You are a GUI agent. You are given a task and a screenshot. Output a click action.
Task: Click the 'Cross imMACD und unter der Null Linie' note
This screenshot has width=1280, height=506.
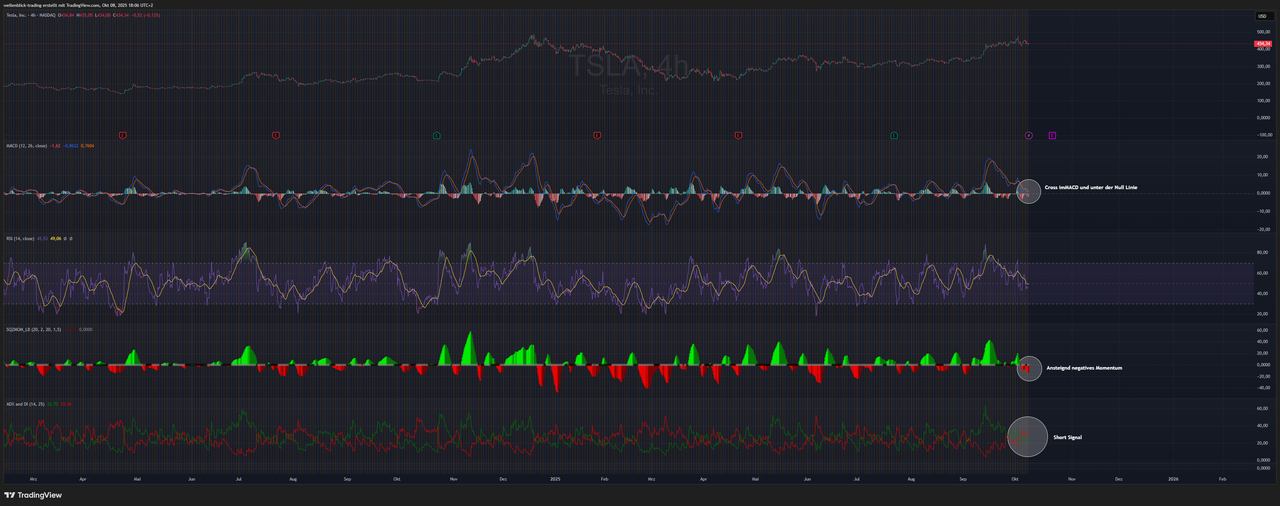(x=1090, y=188)
